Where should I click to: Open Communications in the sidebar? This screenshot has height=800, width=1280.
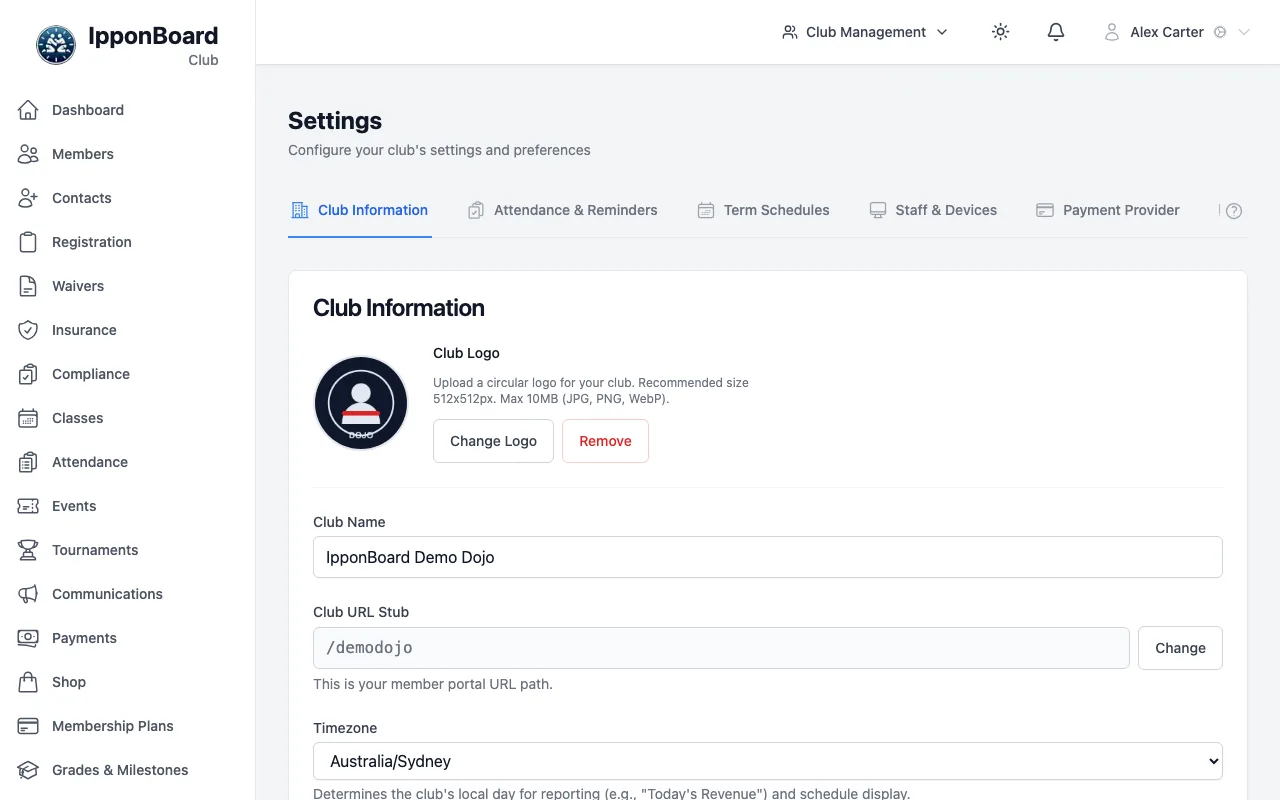(x=128, y=594)
